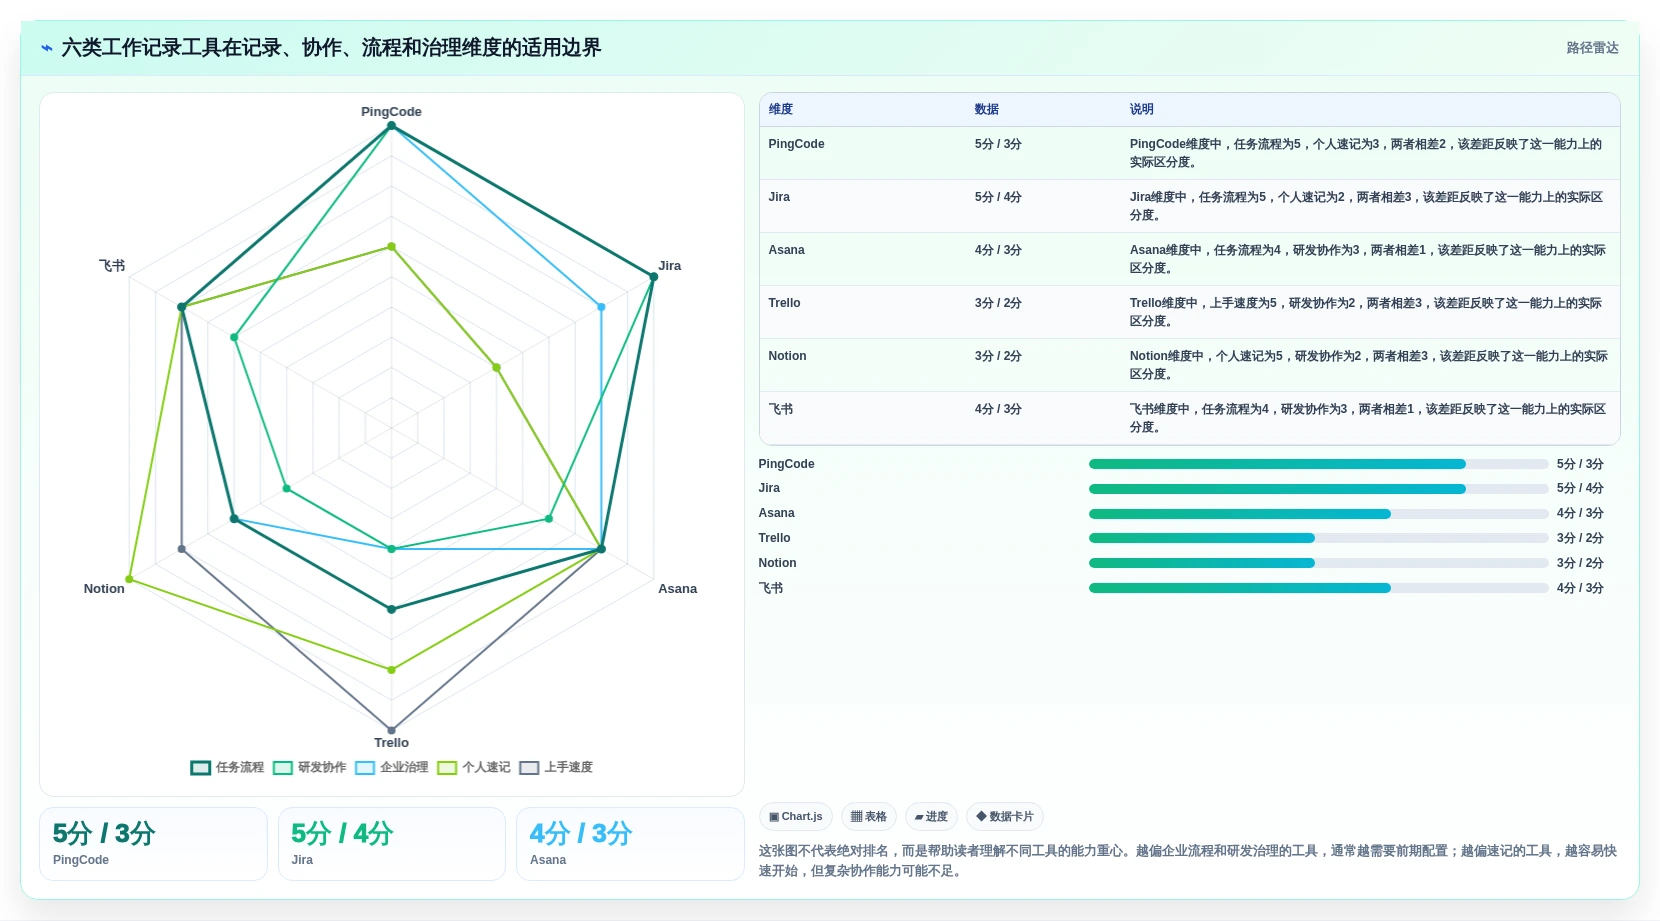This screenshot has width=1660, height=921.
Task: Toggle 个人速记 legend series
Action: [473, 767]
